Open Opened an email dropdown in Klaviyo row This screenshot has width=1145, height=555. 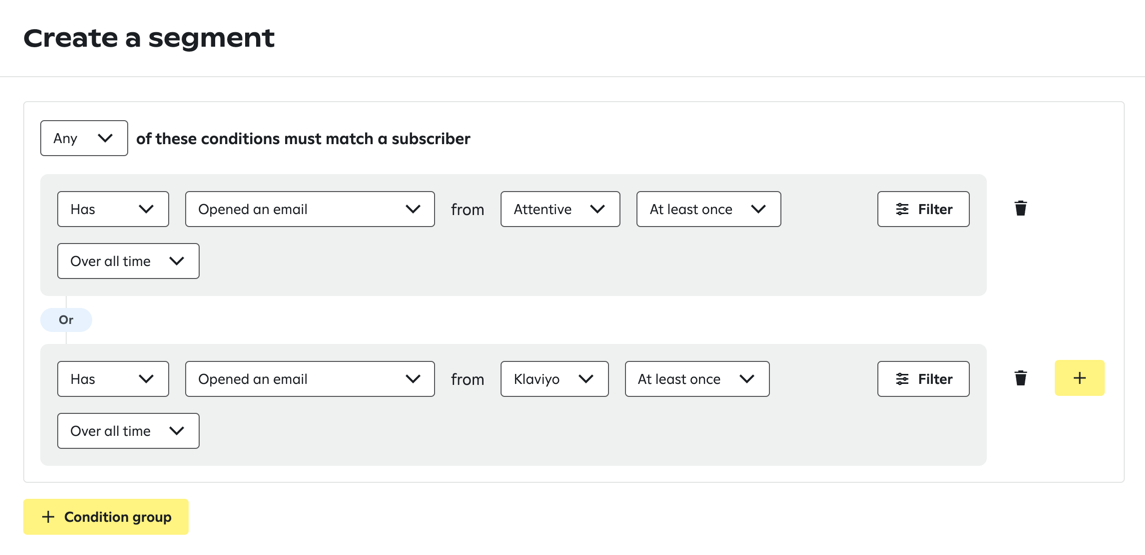(x=310, y=379)
